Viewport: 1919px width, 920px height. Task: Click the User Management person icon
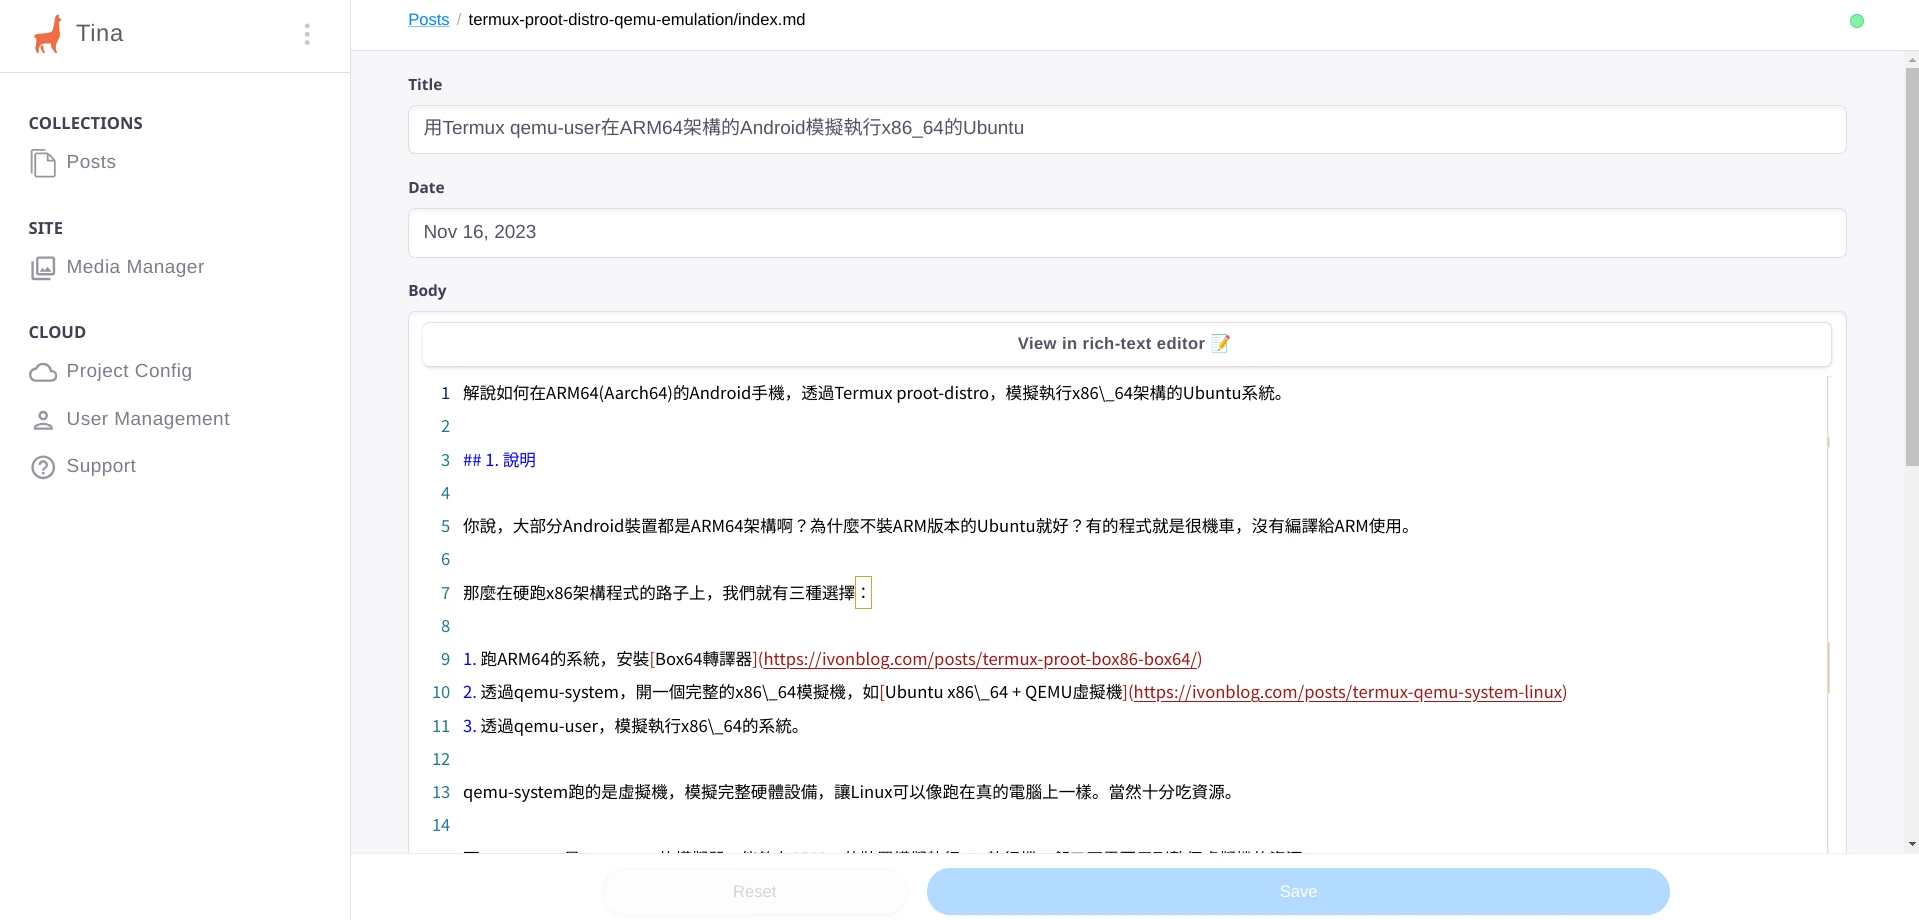coord(43,420)
